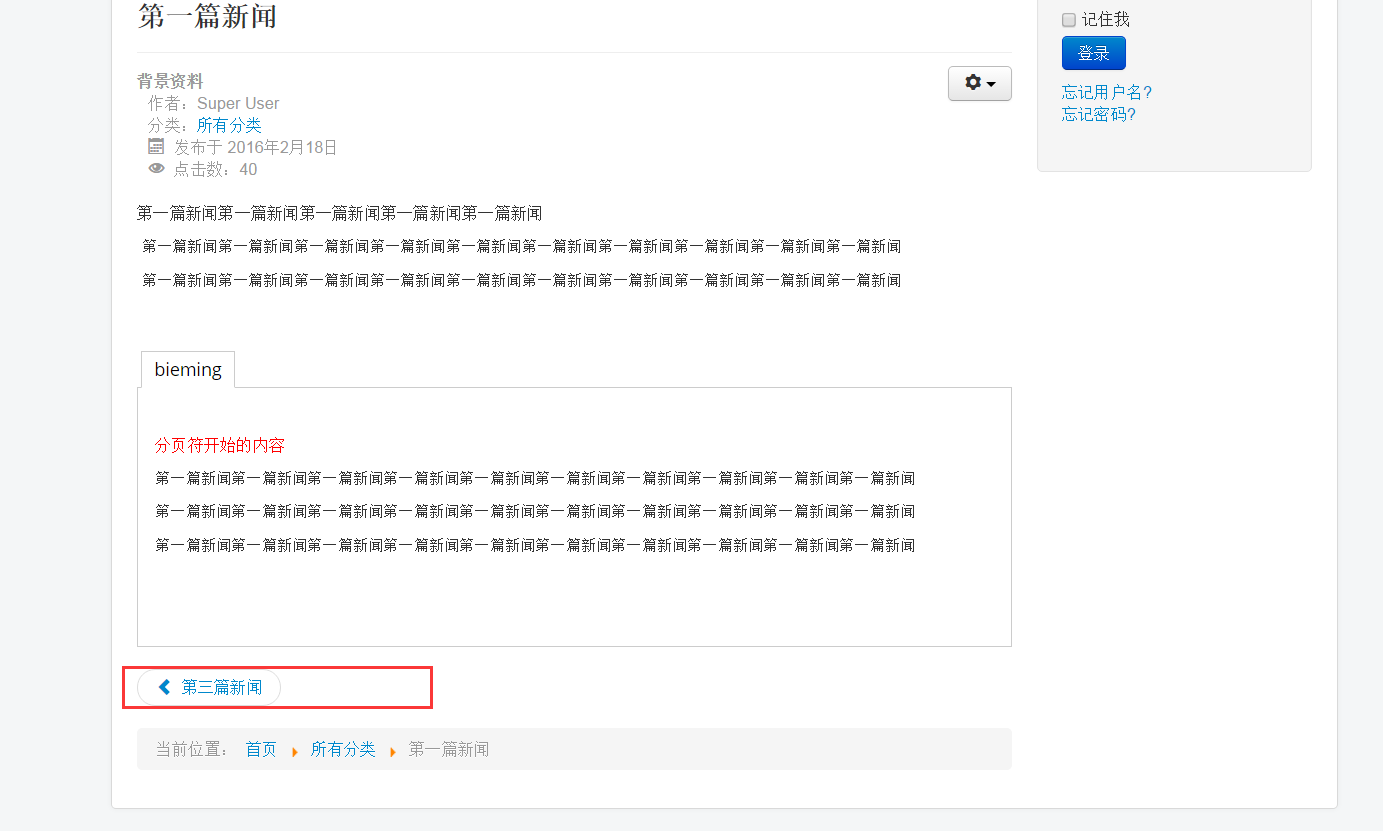Viewport: 1383px width, 831px height.
Task: Click the author name Super User
Action: (x=238, y=103)
